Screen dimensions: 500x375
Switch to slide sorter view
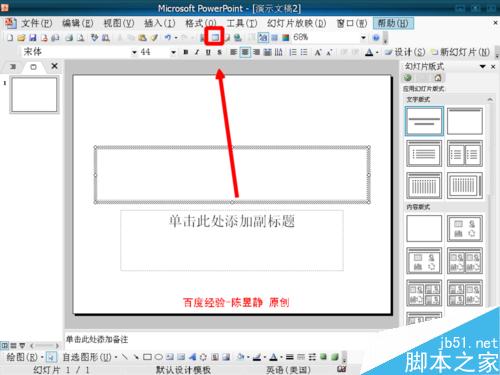(14, 345)
